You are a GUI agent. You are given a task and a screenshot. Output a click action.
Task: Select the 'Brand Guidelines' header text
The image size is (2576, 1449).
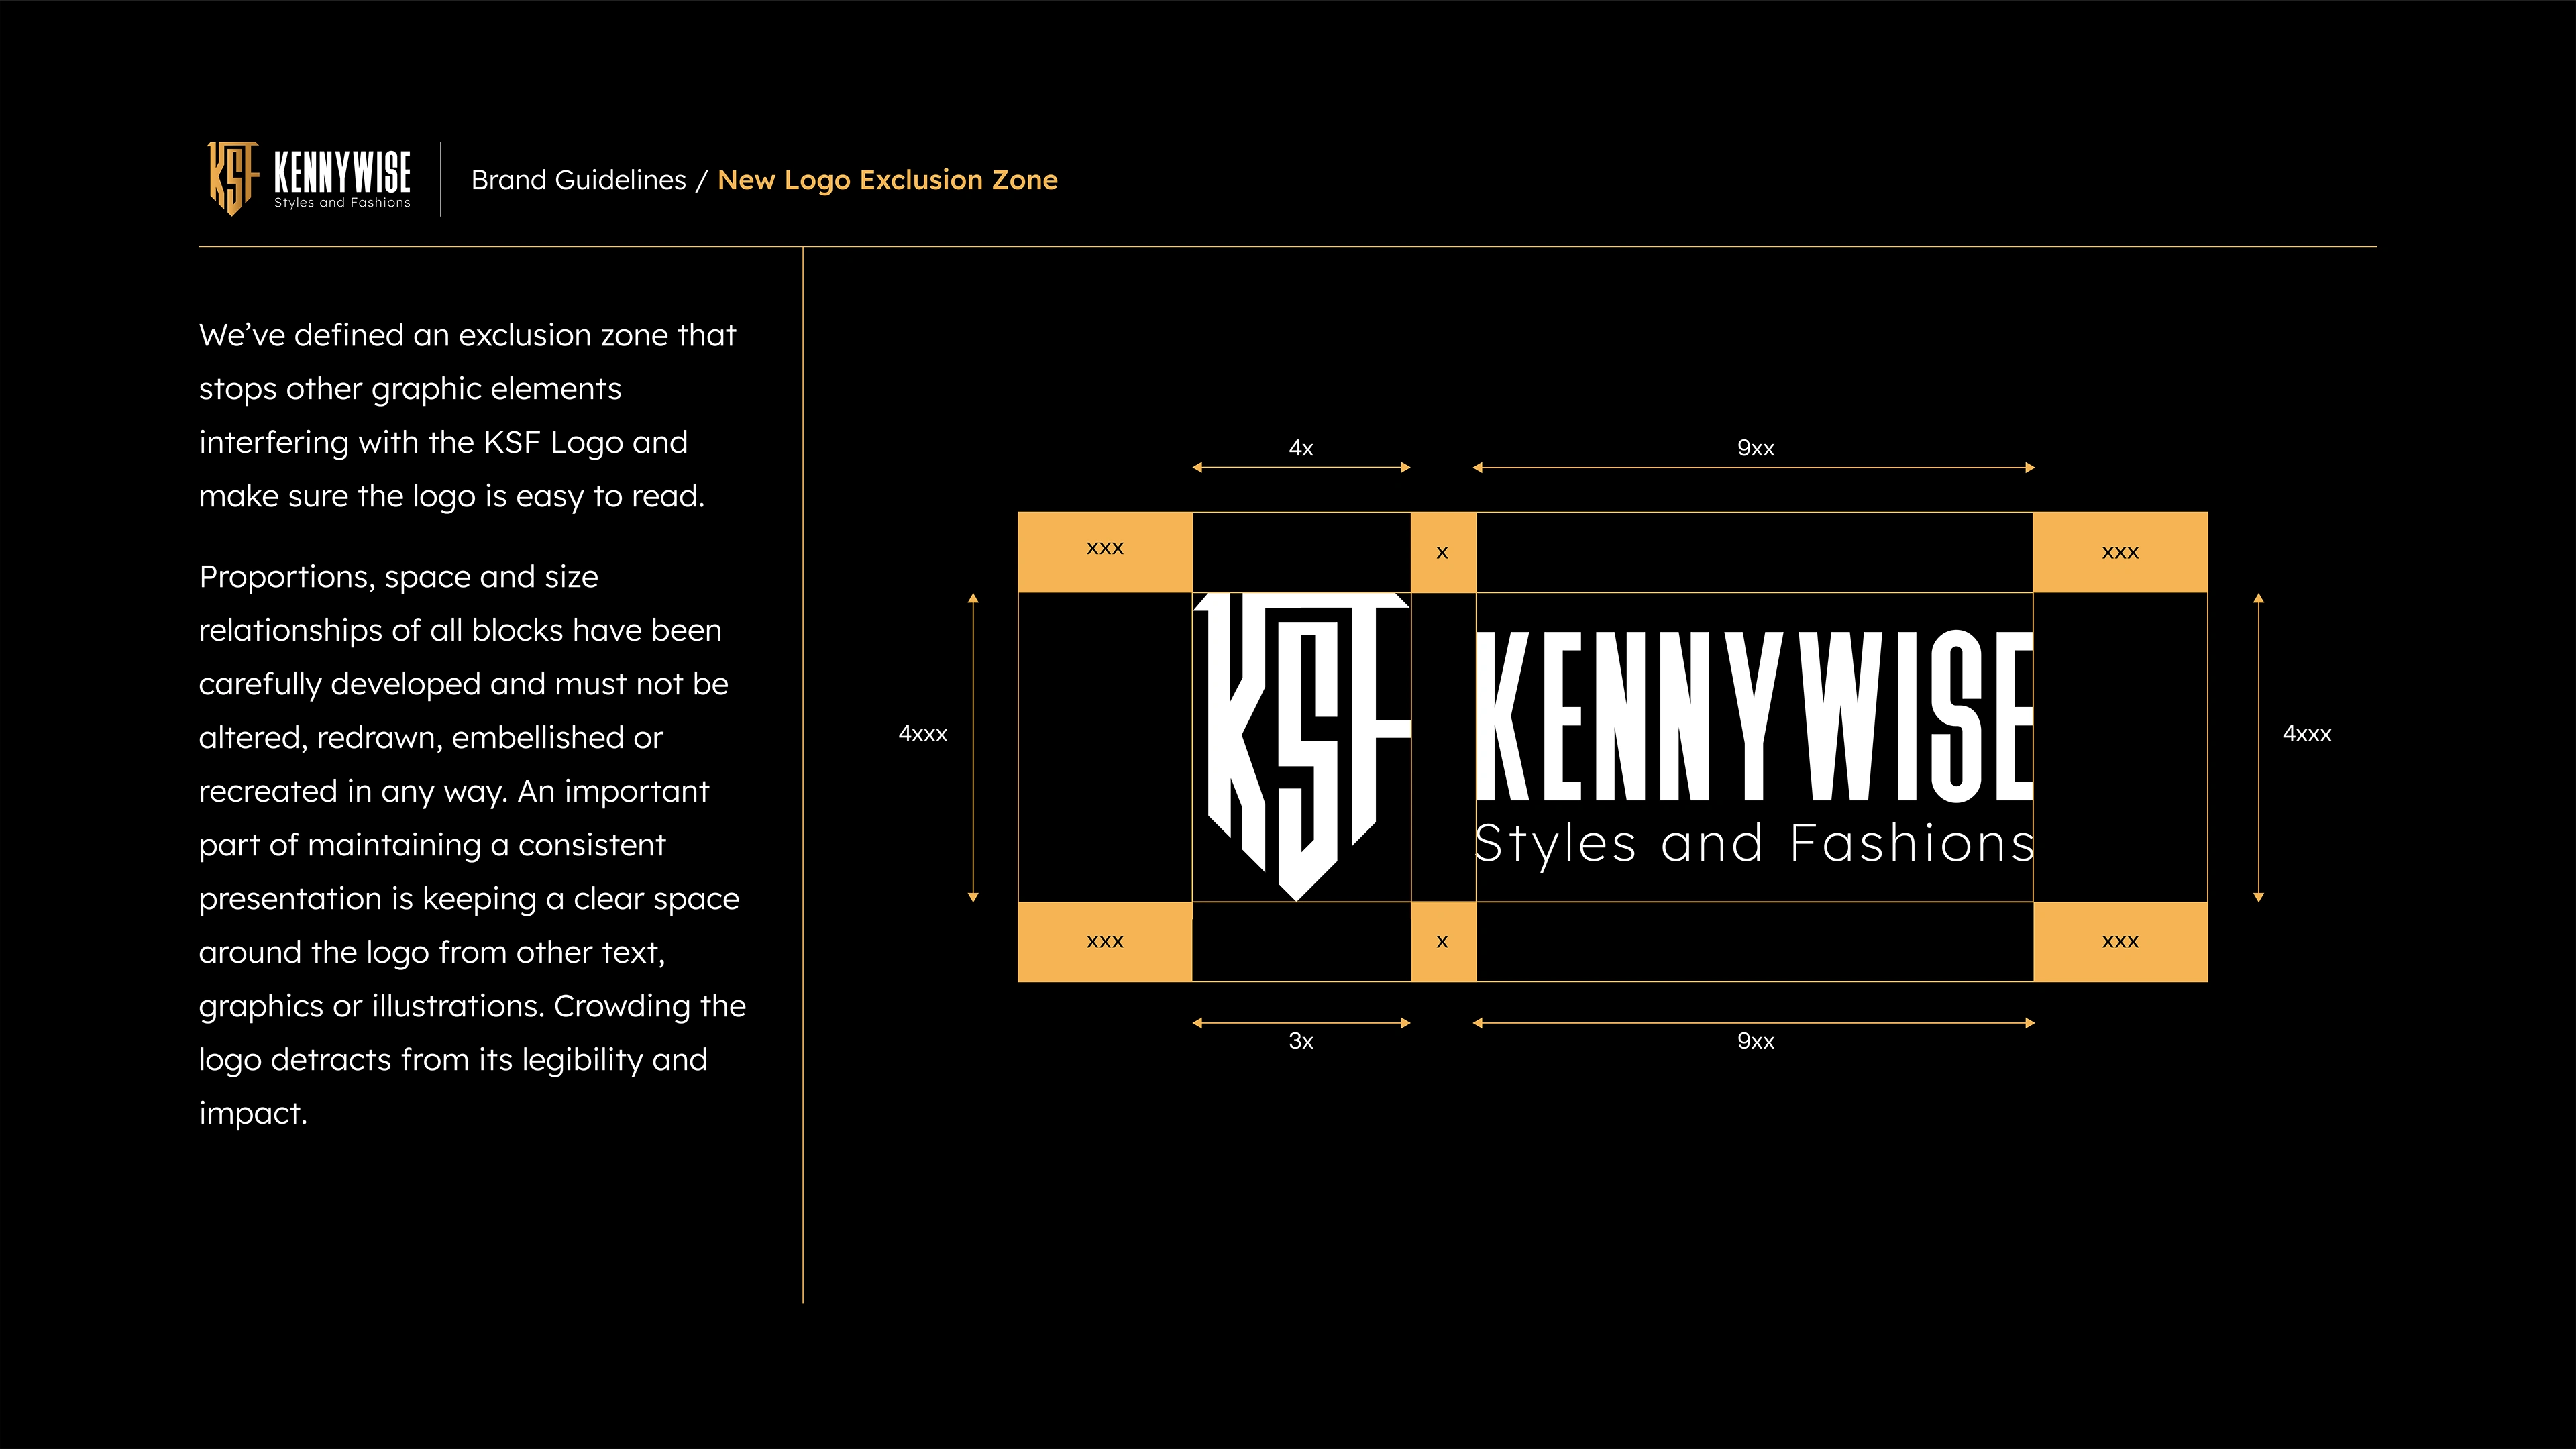pos(579,180)
